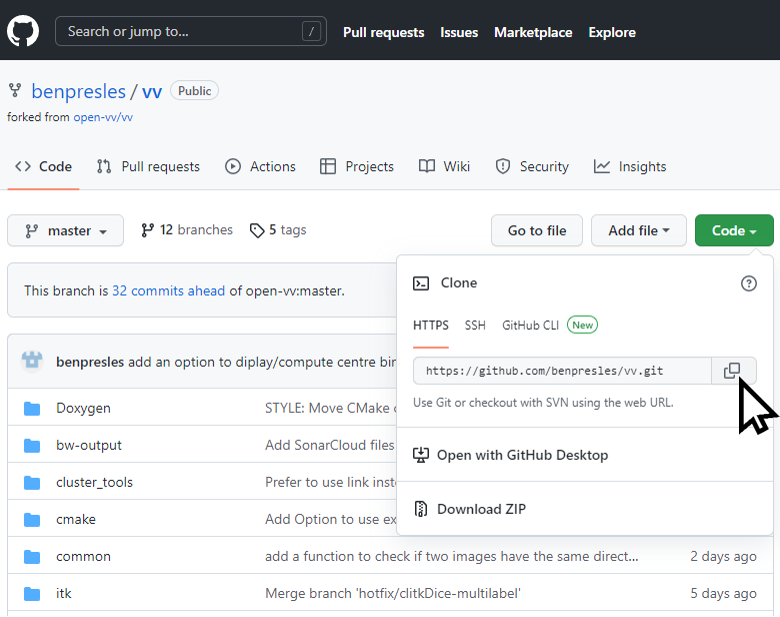Open the 'Add Option to use' commit message
Image resolution: width=780 pixels, height=617 pixels.
(x=331, y=519)
